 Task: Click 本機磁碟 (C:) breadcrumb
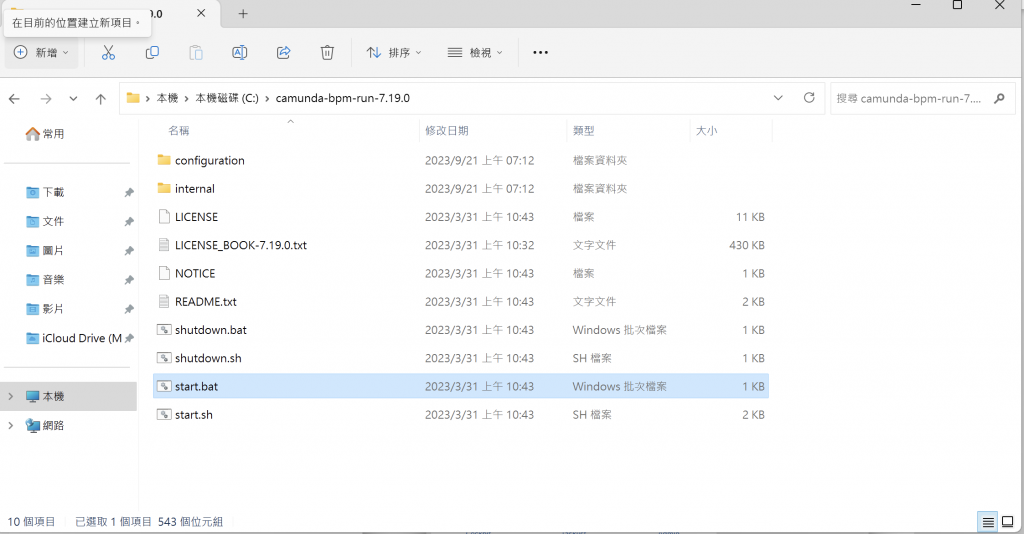tap(227, 98)
